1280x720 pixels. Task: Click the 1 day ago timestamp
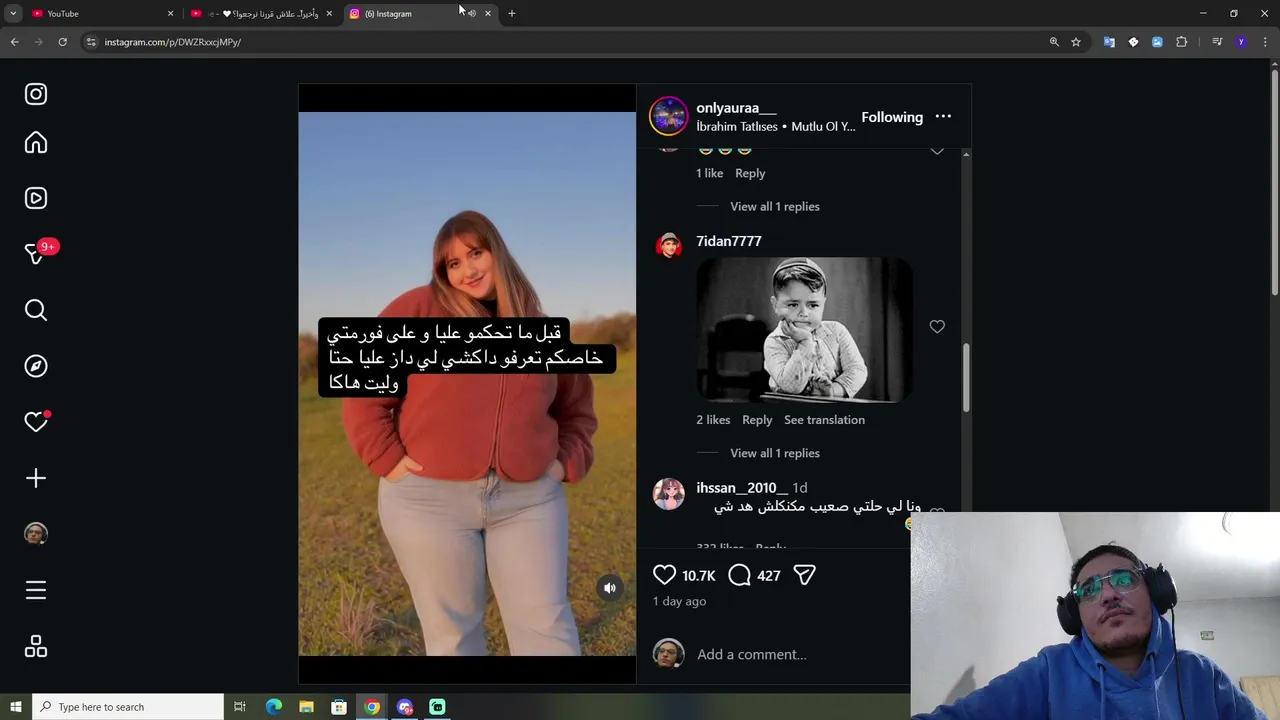[x=680, y=601]
